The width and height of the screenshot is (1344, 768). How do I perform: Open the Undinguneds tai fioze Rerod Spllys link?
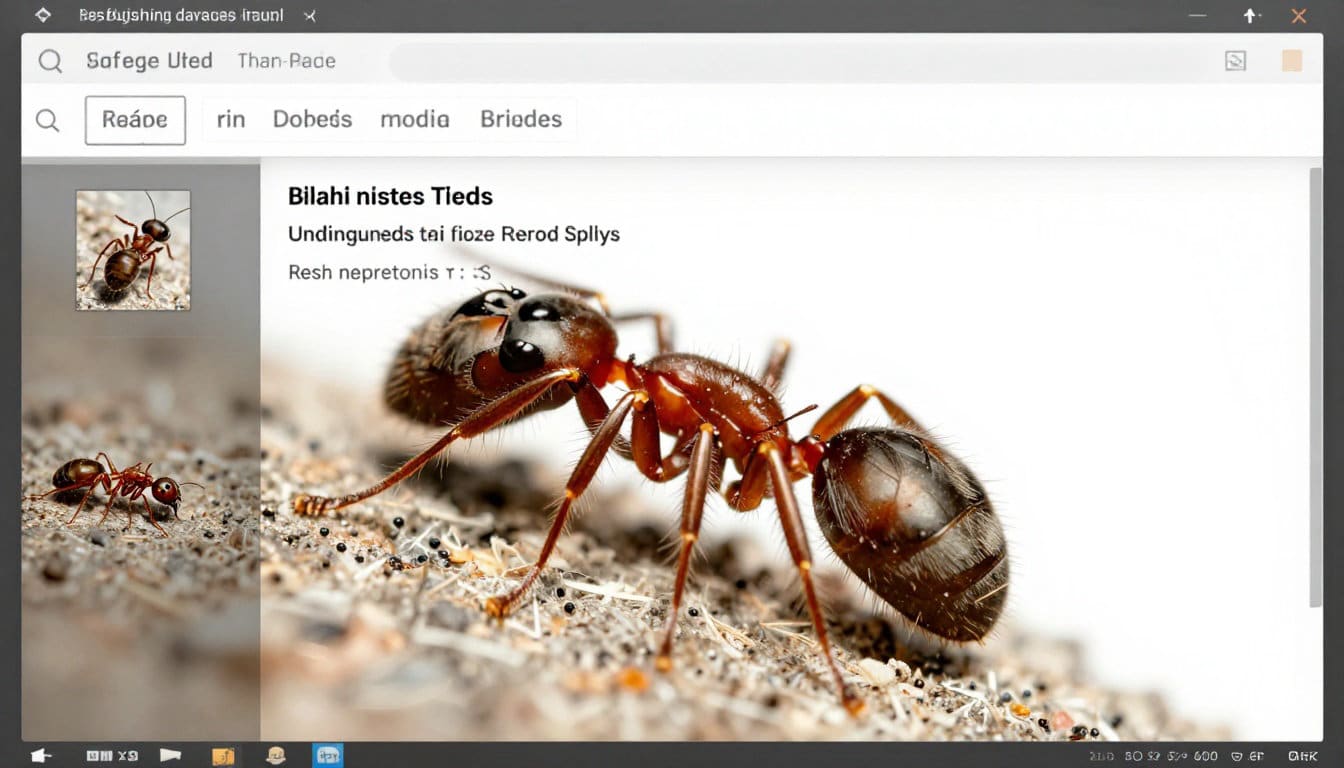pos(453,234)
